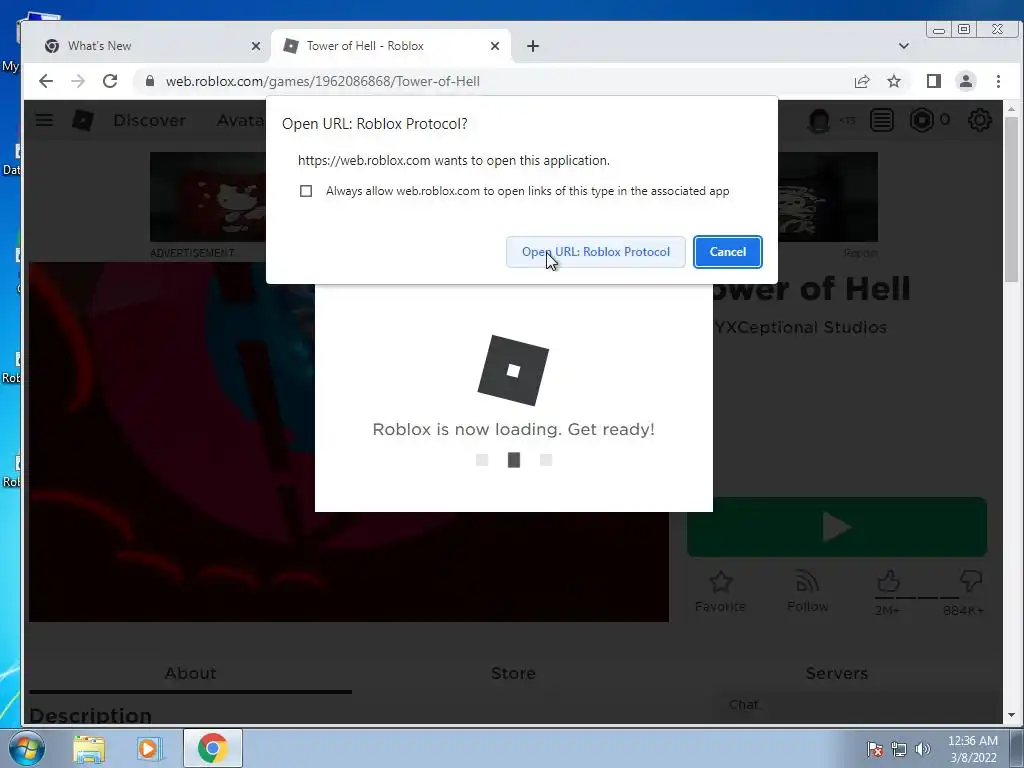The image size is (1024, 768).
Task: Open Windows Media Player from taskbar
Action: pyautogui.click(x=148, y=748)
